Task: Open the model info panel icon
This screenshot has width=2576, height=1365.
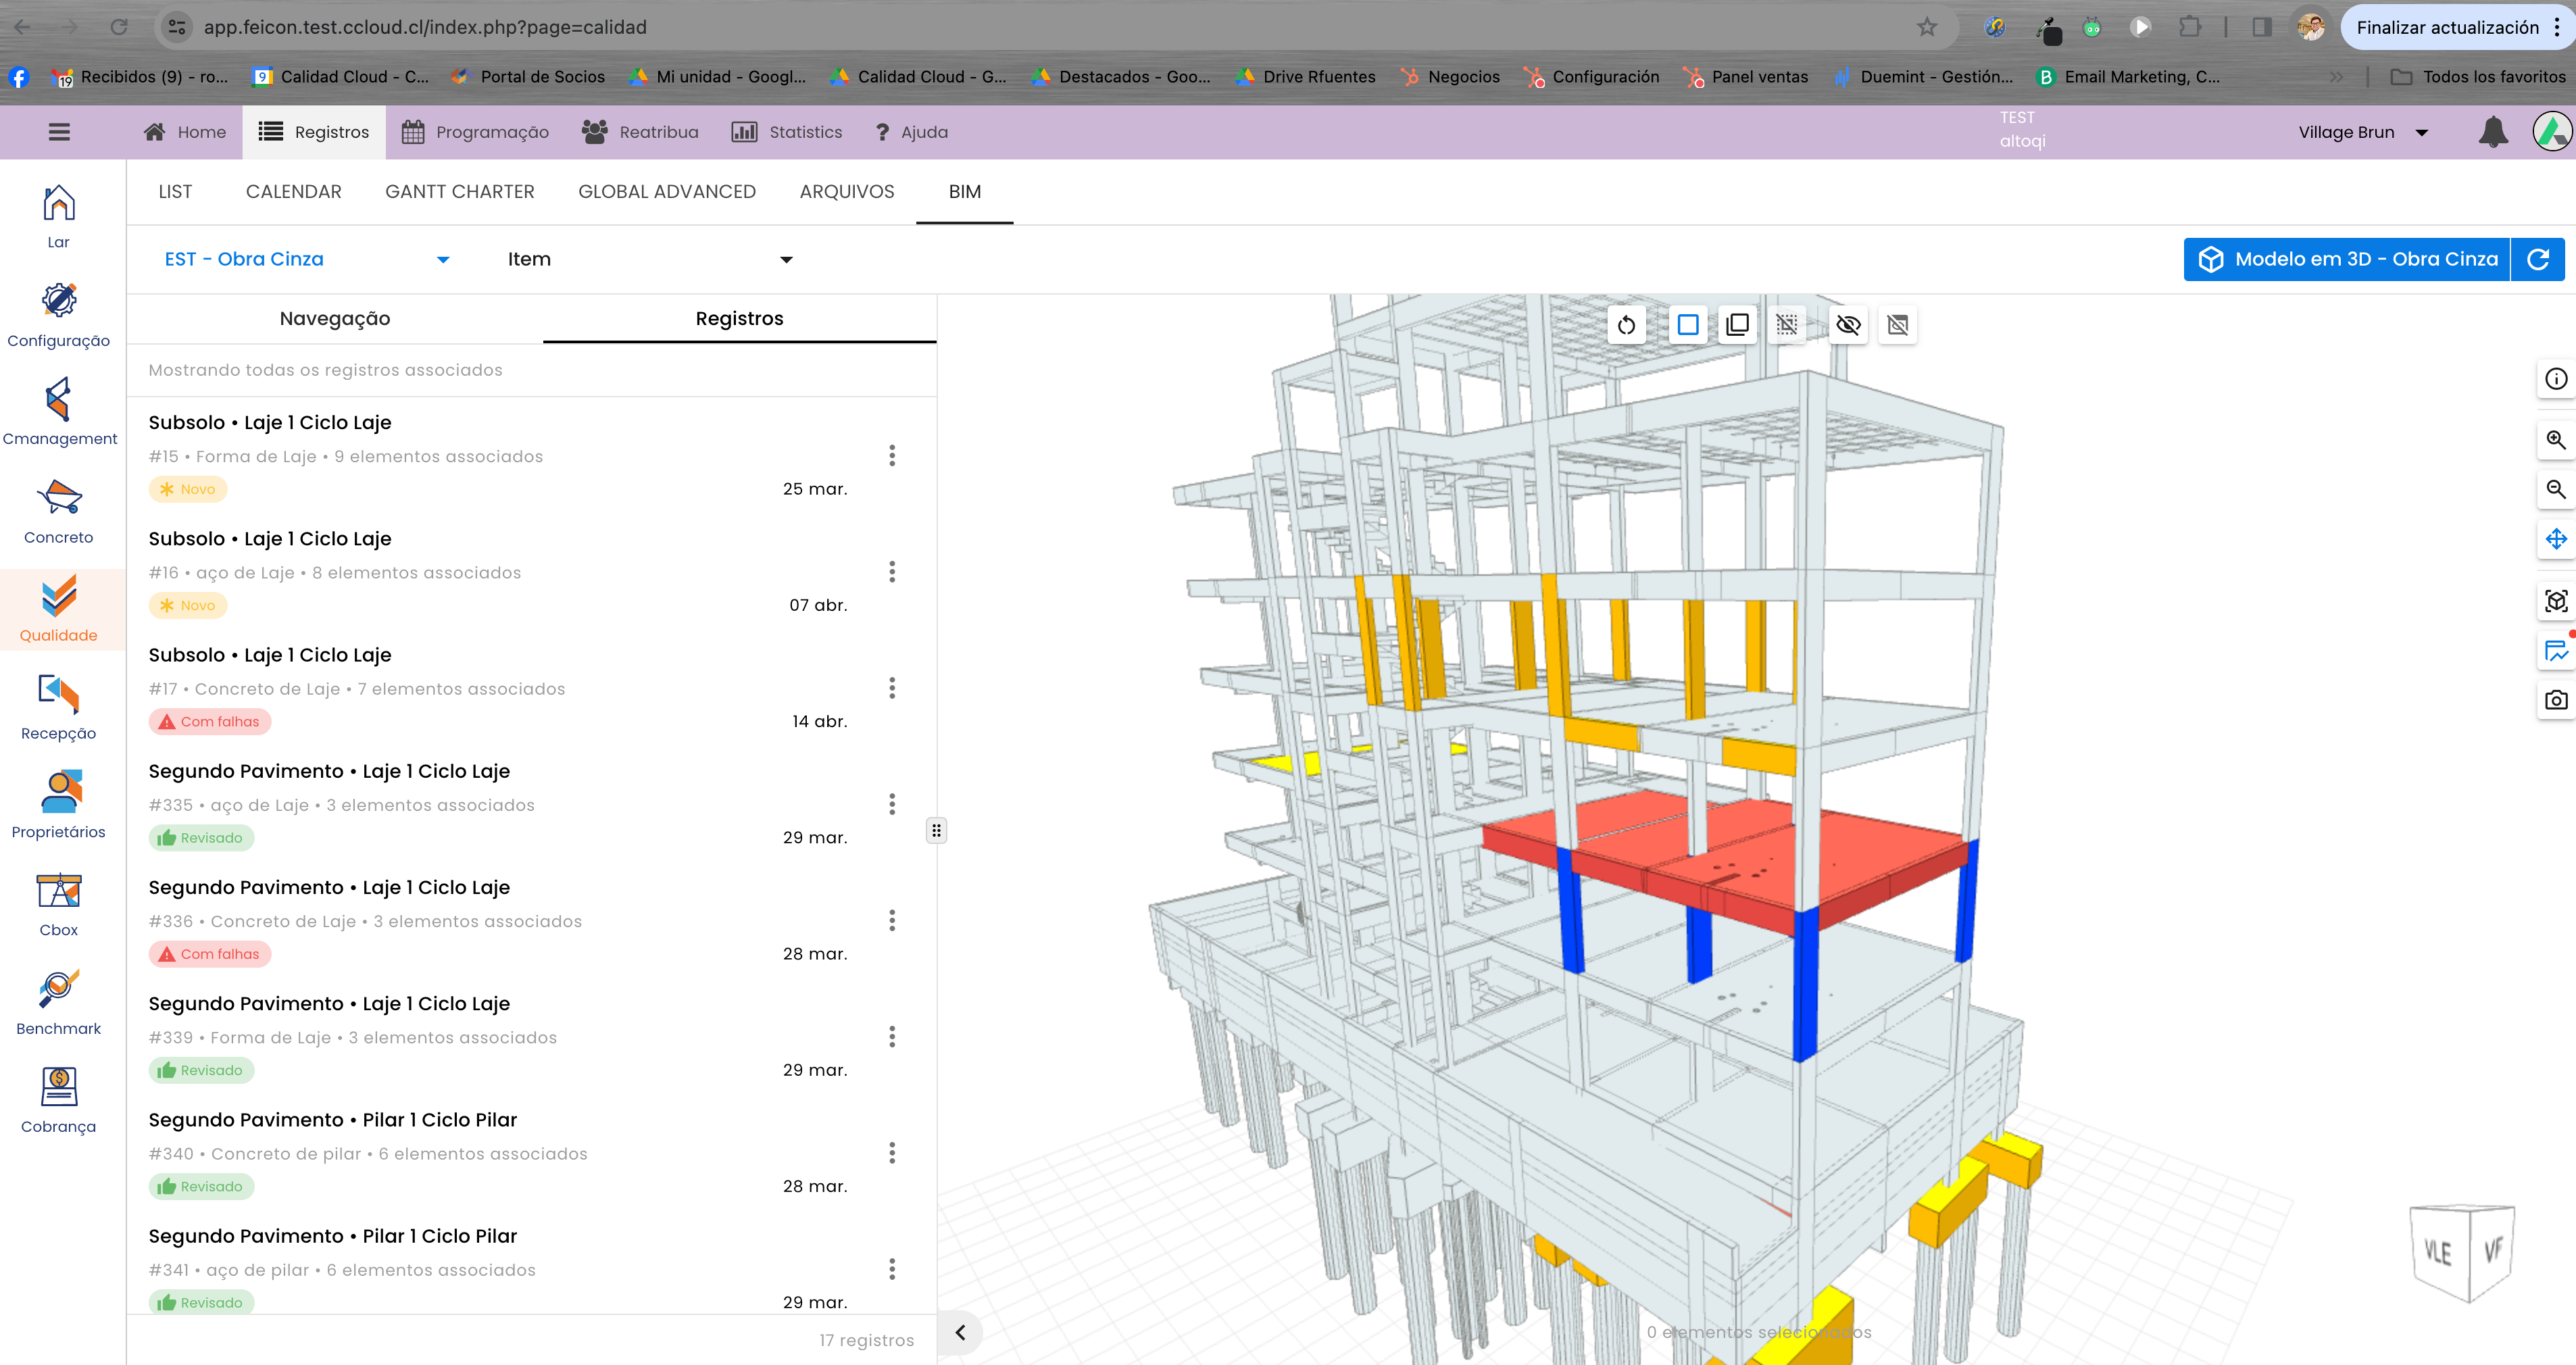Action: tap(2556, 379)
